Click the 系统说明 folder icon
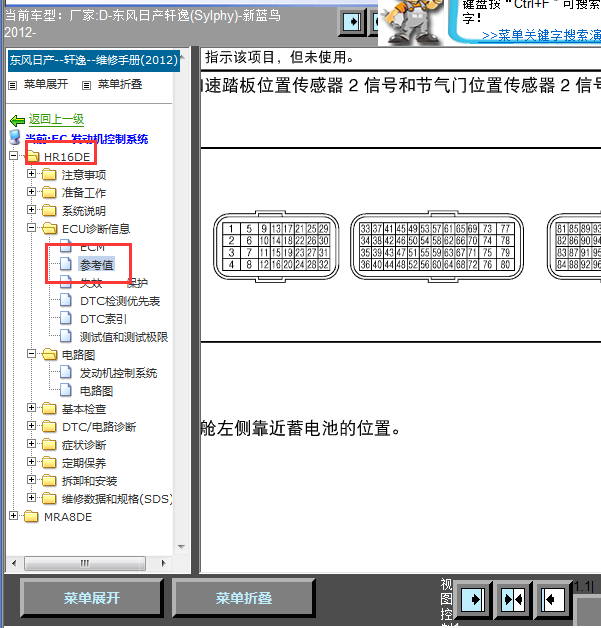Image resolution: width=601 pixels, height=628 pixels. [x=49, y=211]
